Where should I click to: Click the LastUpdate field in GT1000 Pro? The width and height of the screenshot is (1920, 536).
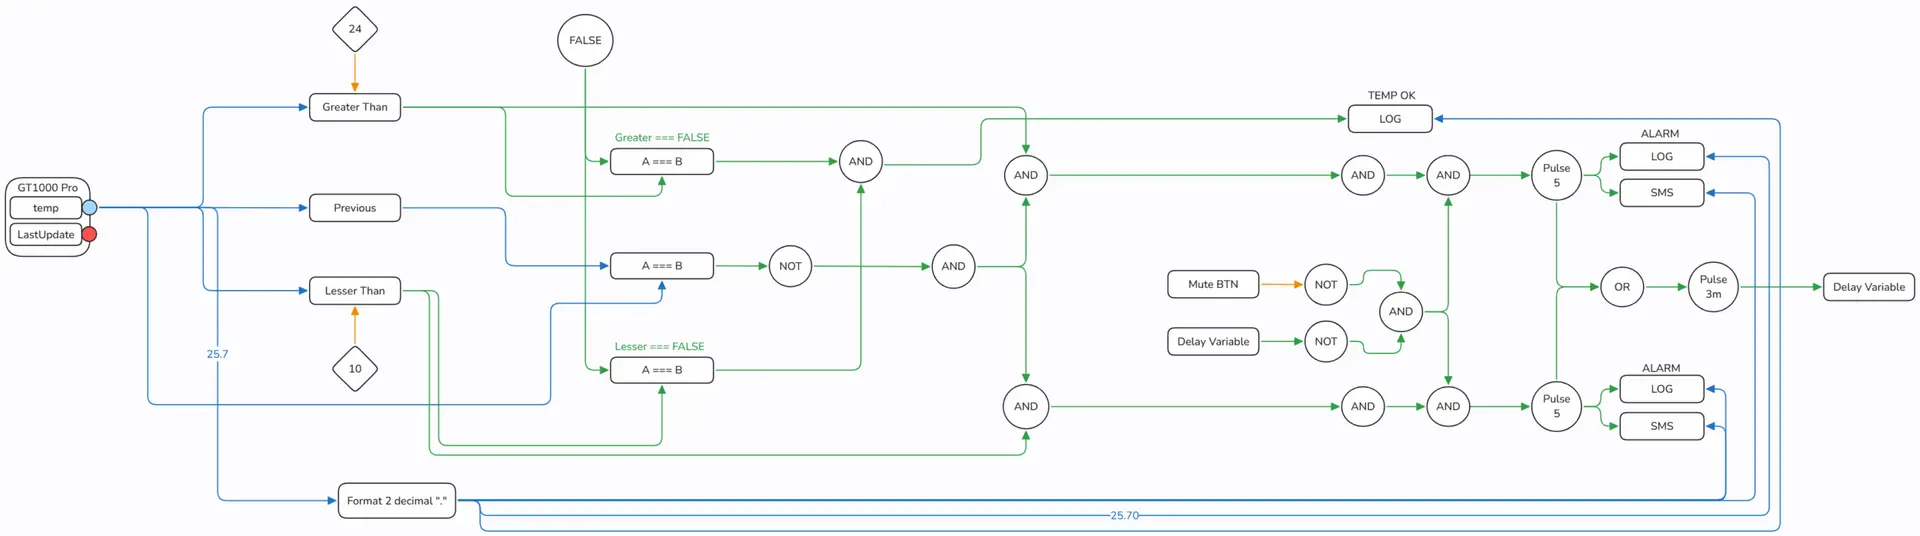click(x=46, y=235)
